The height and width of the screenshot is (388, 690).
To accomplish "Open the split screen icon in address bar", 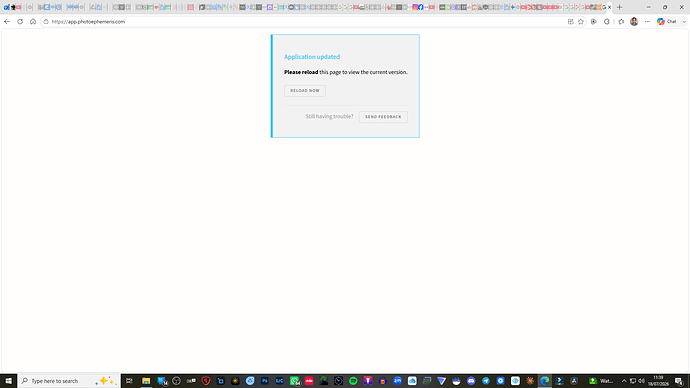I will point(570,22).
